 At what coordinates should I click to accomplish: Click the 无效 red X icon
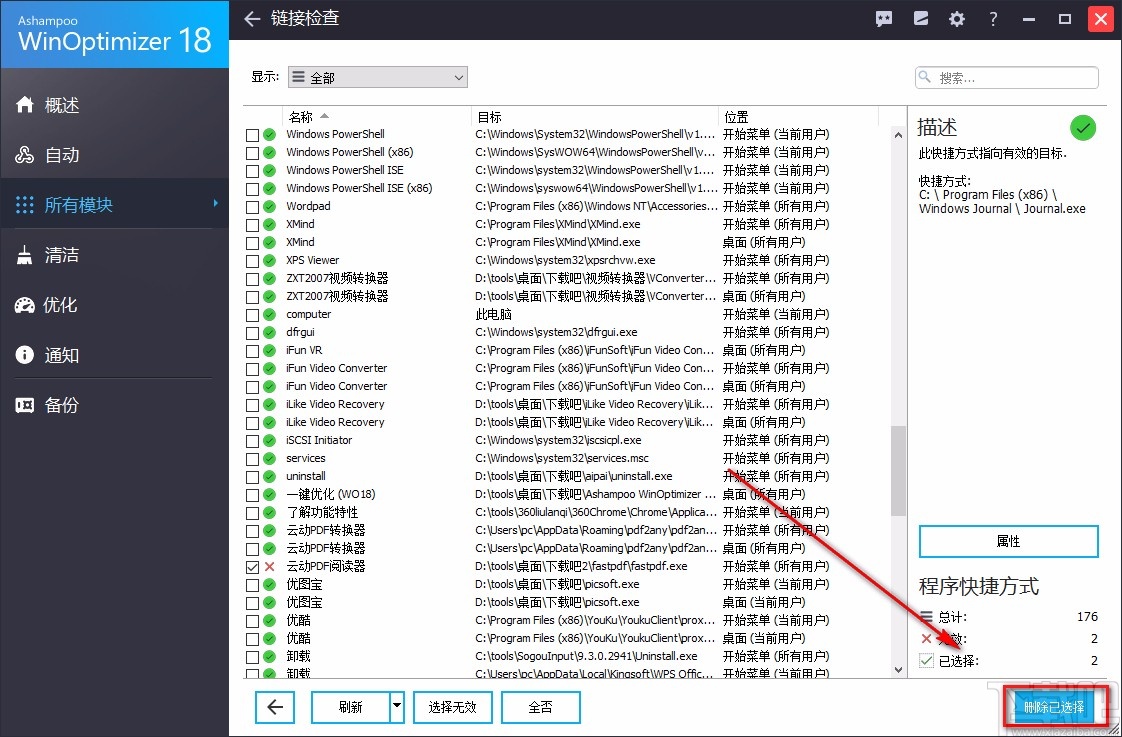coord(927,638)
